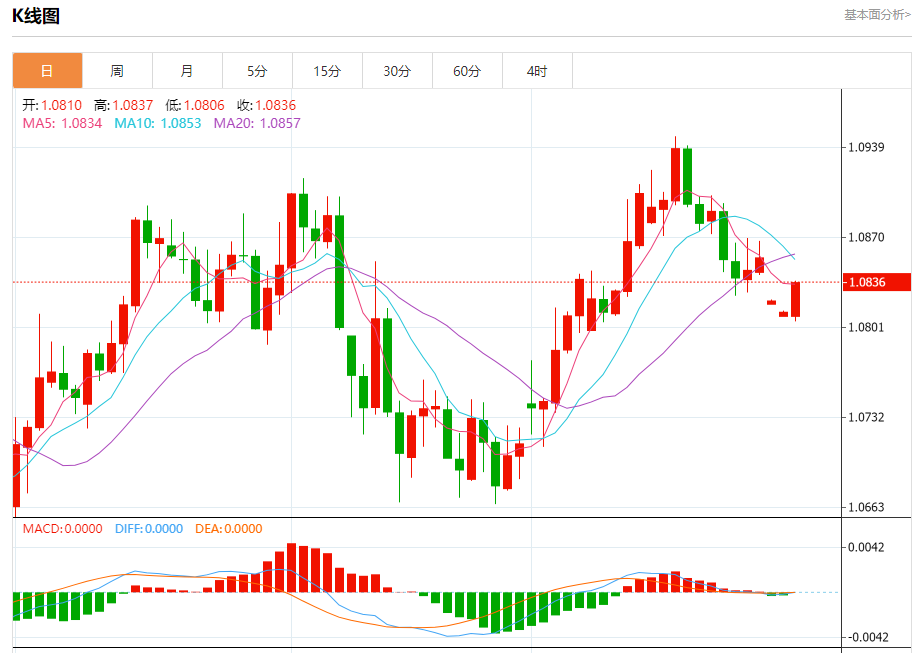Click the 收 close price label

pos(244,105)
